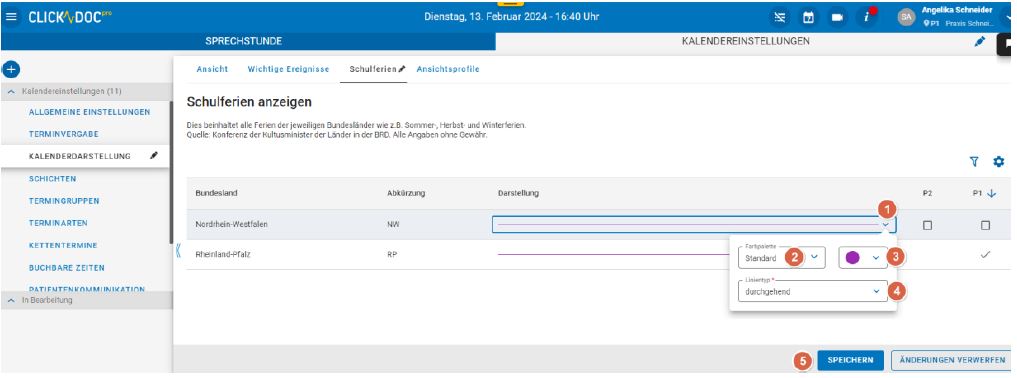This screenshot has width=1017, height=378.
Task: Click the blue plus add button
Action: (x=12, y=69)
